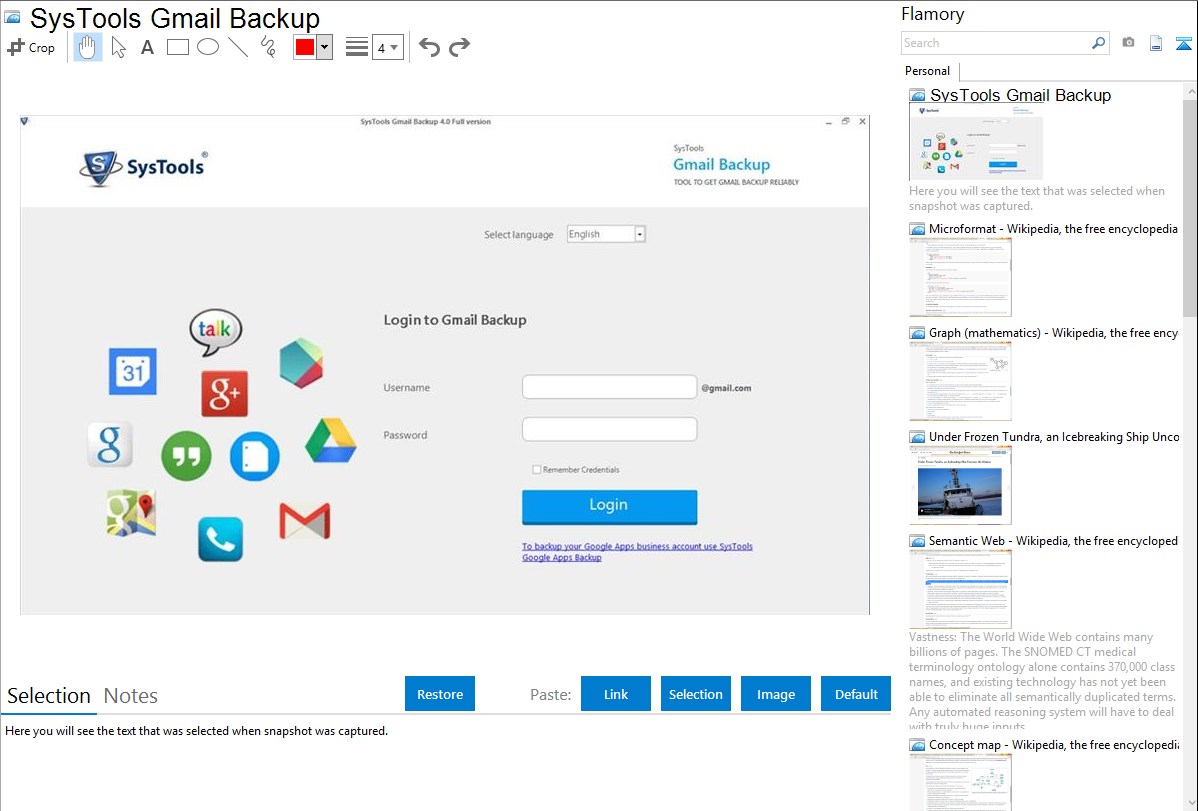The width and height of the screenshot is (1198, 811).
Task: Open the Concept map snapshot thumbnail
Action: click(960, 783)
